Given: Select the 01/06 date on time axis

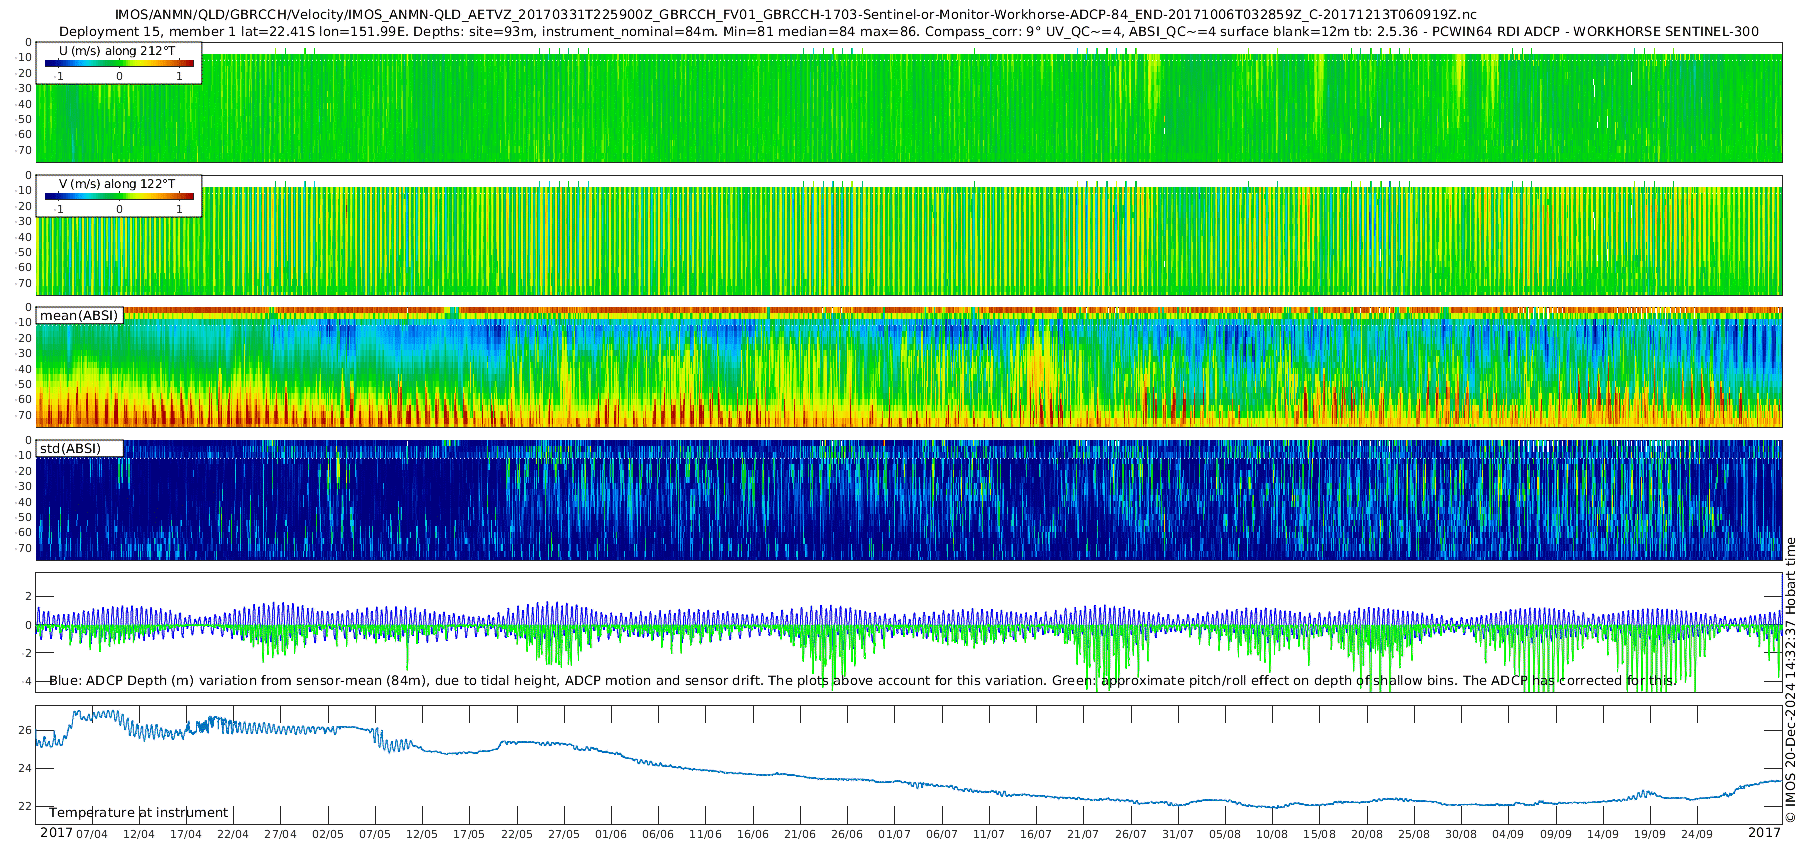Looking at the screenshot, I should click(x=610, y=834).
